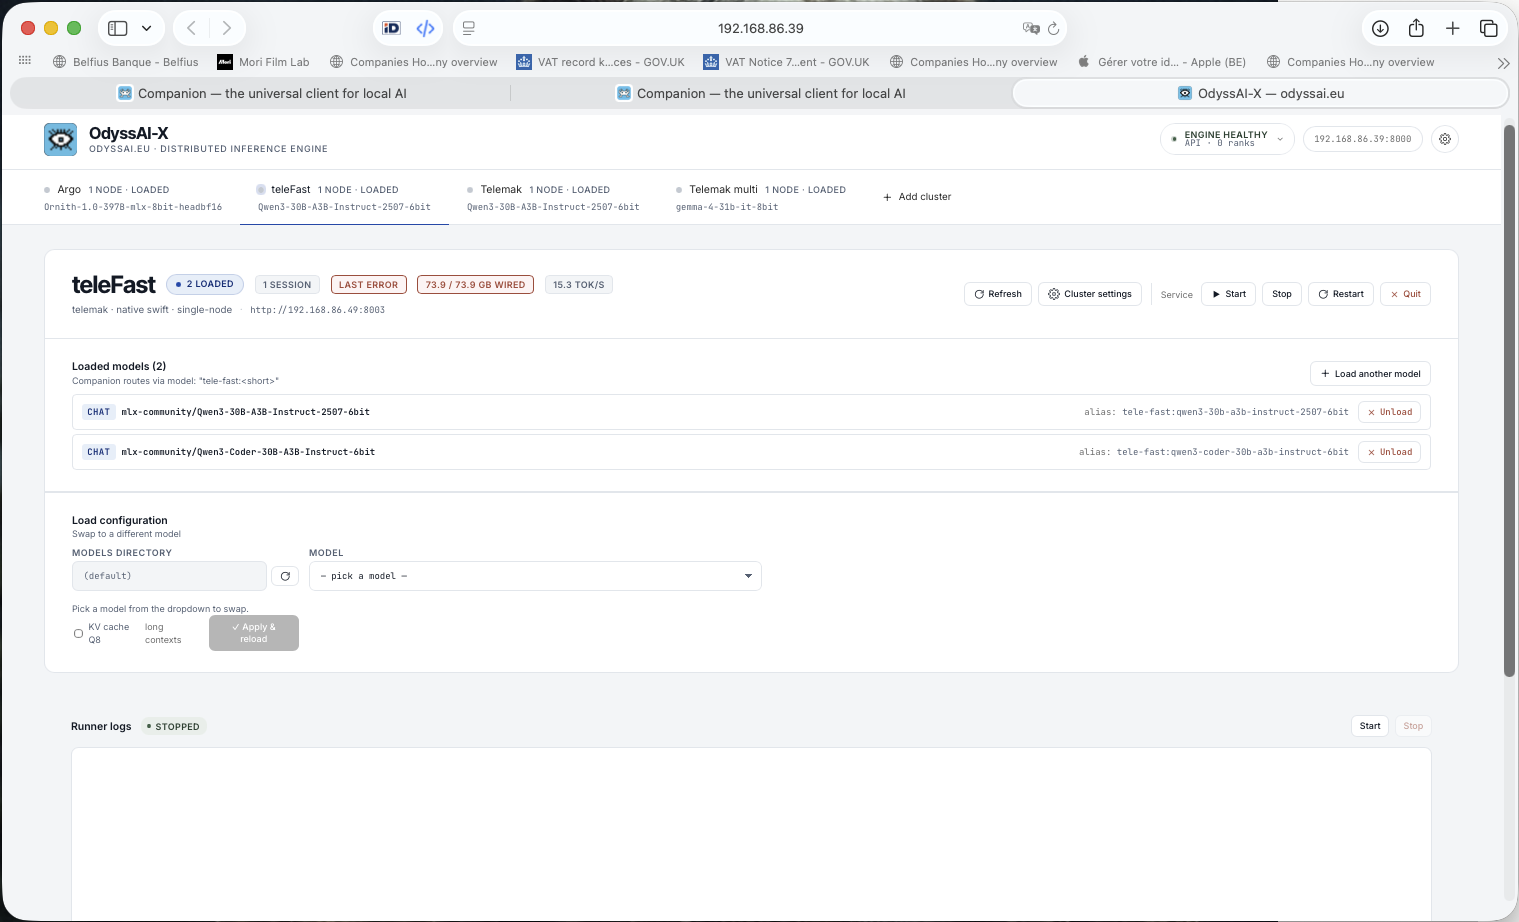The image size is (1519, 922).
Task: Click the 192.168.86.39:8000 endpoint pill
Action: tap(1362, 139)
